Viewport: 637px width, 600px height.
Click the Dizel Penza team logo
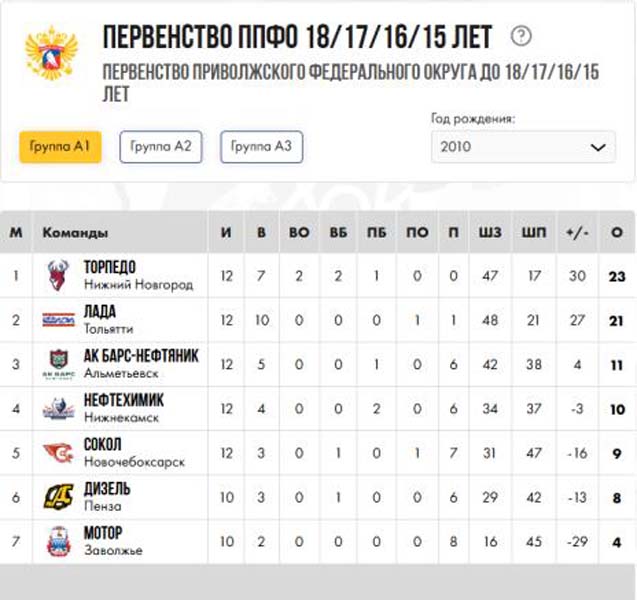pos(58,497)
